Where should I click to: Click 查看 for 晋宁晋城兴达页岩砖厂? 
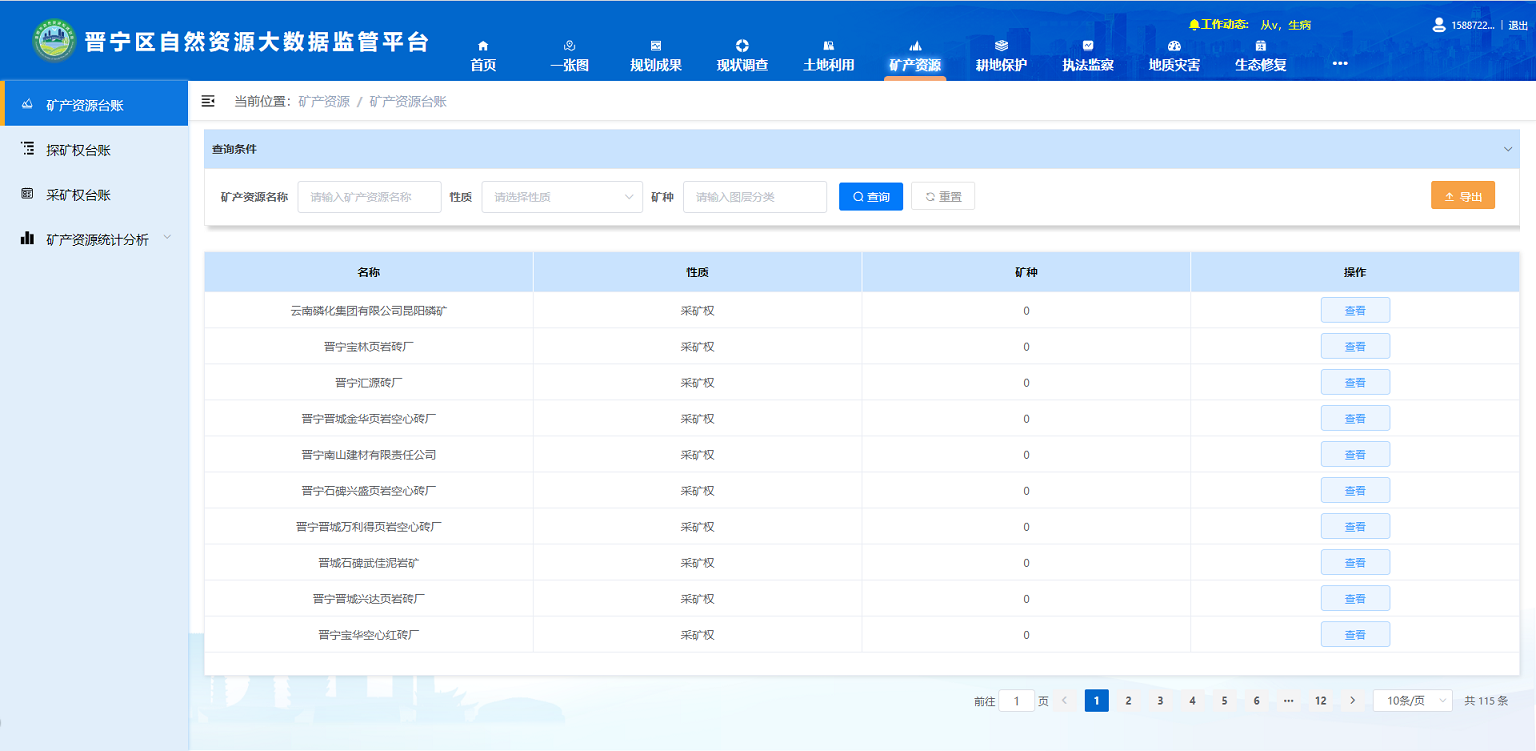(x=1355, y=598)
